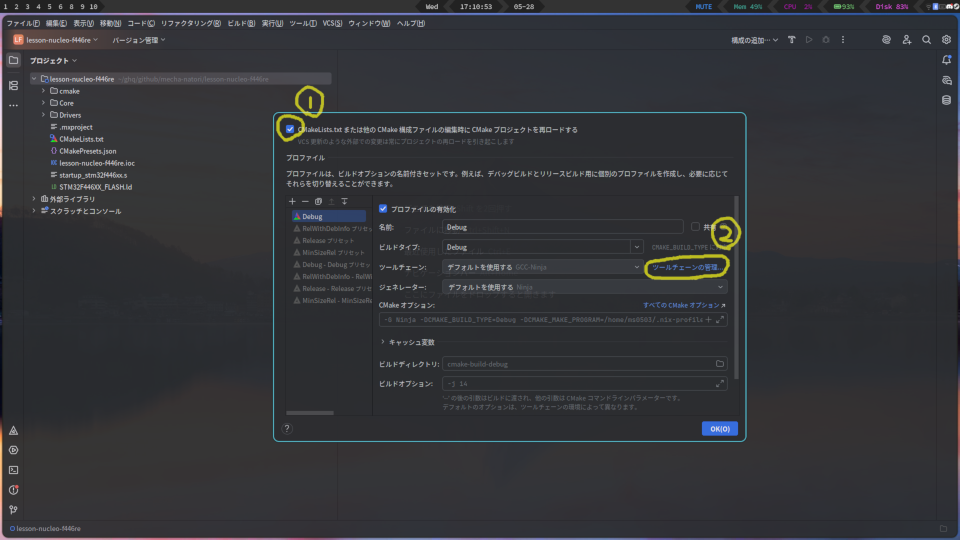960x540 pixels.
Task: Open AI chat tool window icon
Action: 947,80
